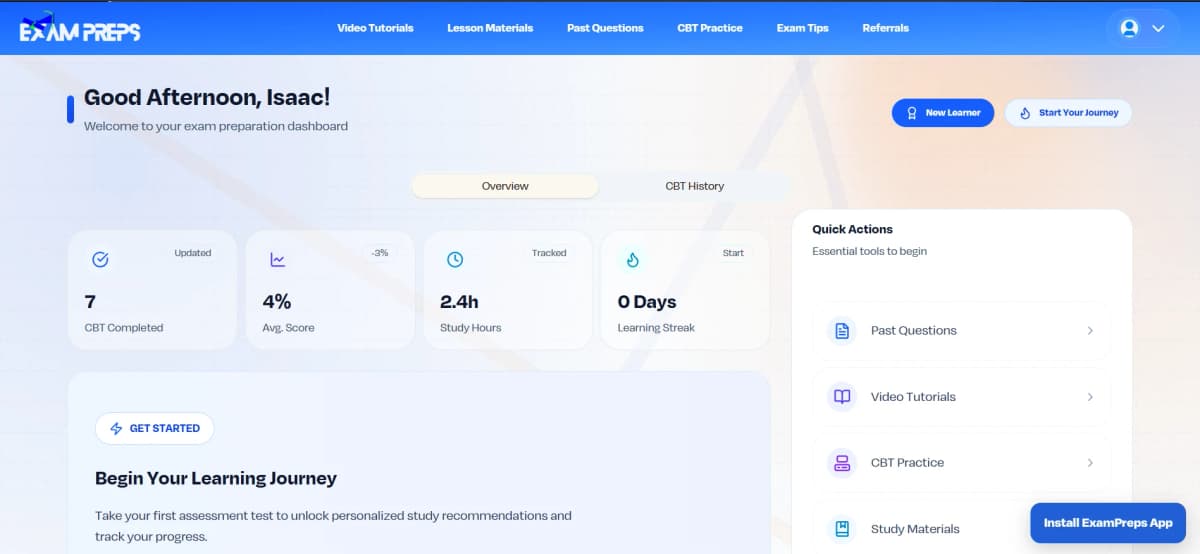Click the flame icon on Learning Streak card
This screenshot has width=1200, height=554.
pyautogui.click(x=633, y=260)
